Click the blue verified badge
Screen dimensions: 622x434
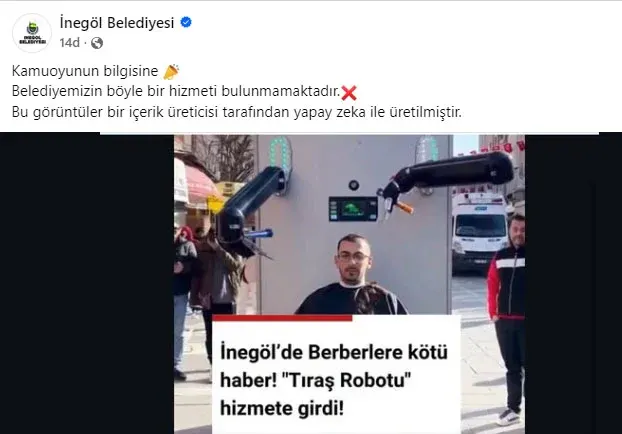(x=186, y=22)
